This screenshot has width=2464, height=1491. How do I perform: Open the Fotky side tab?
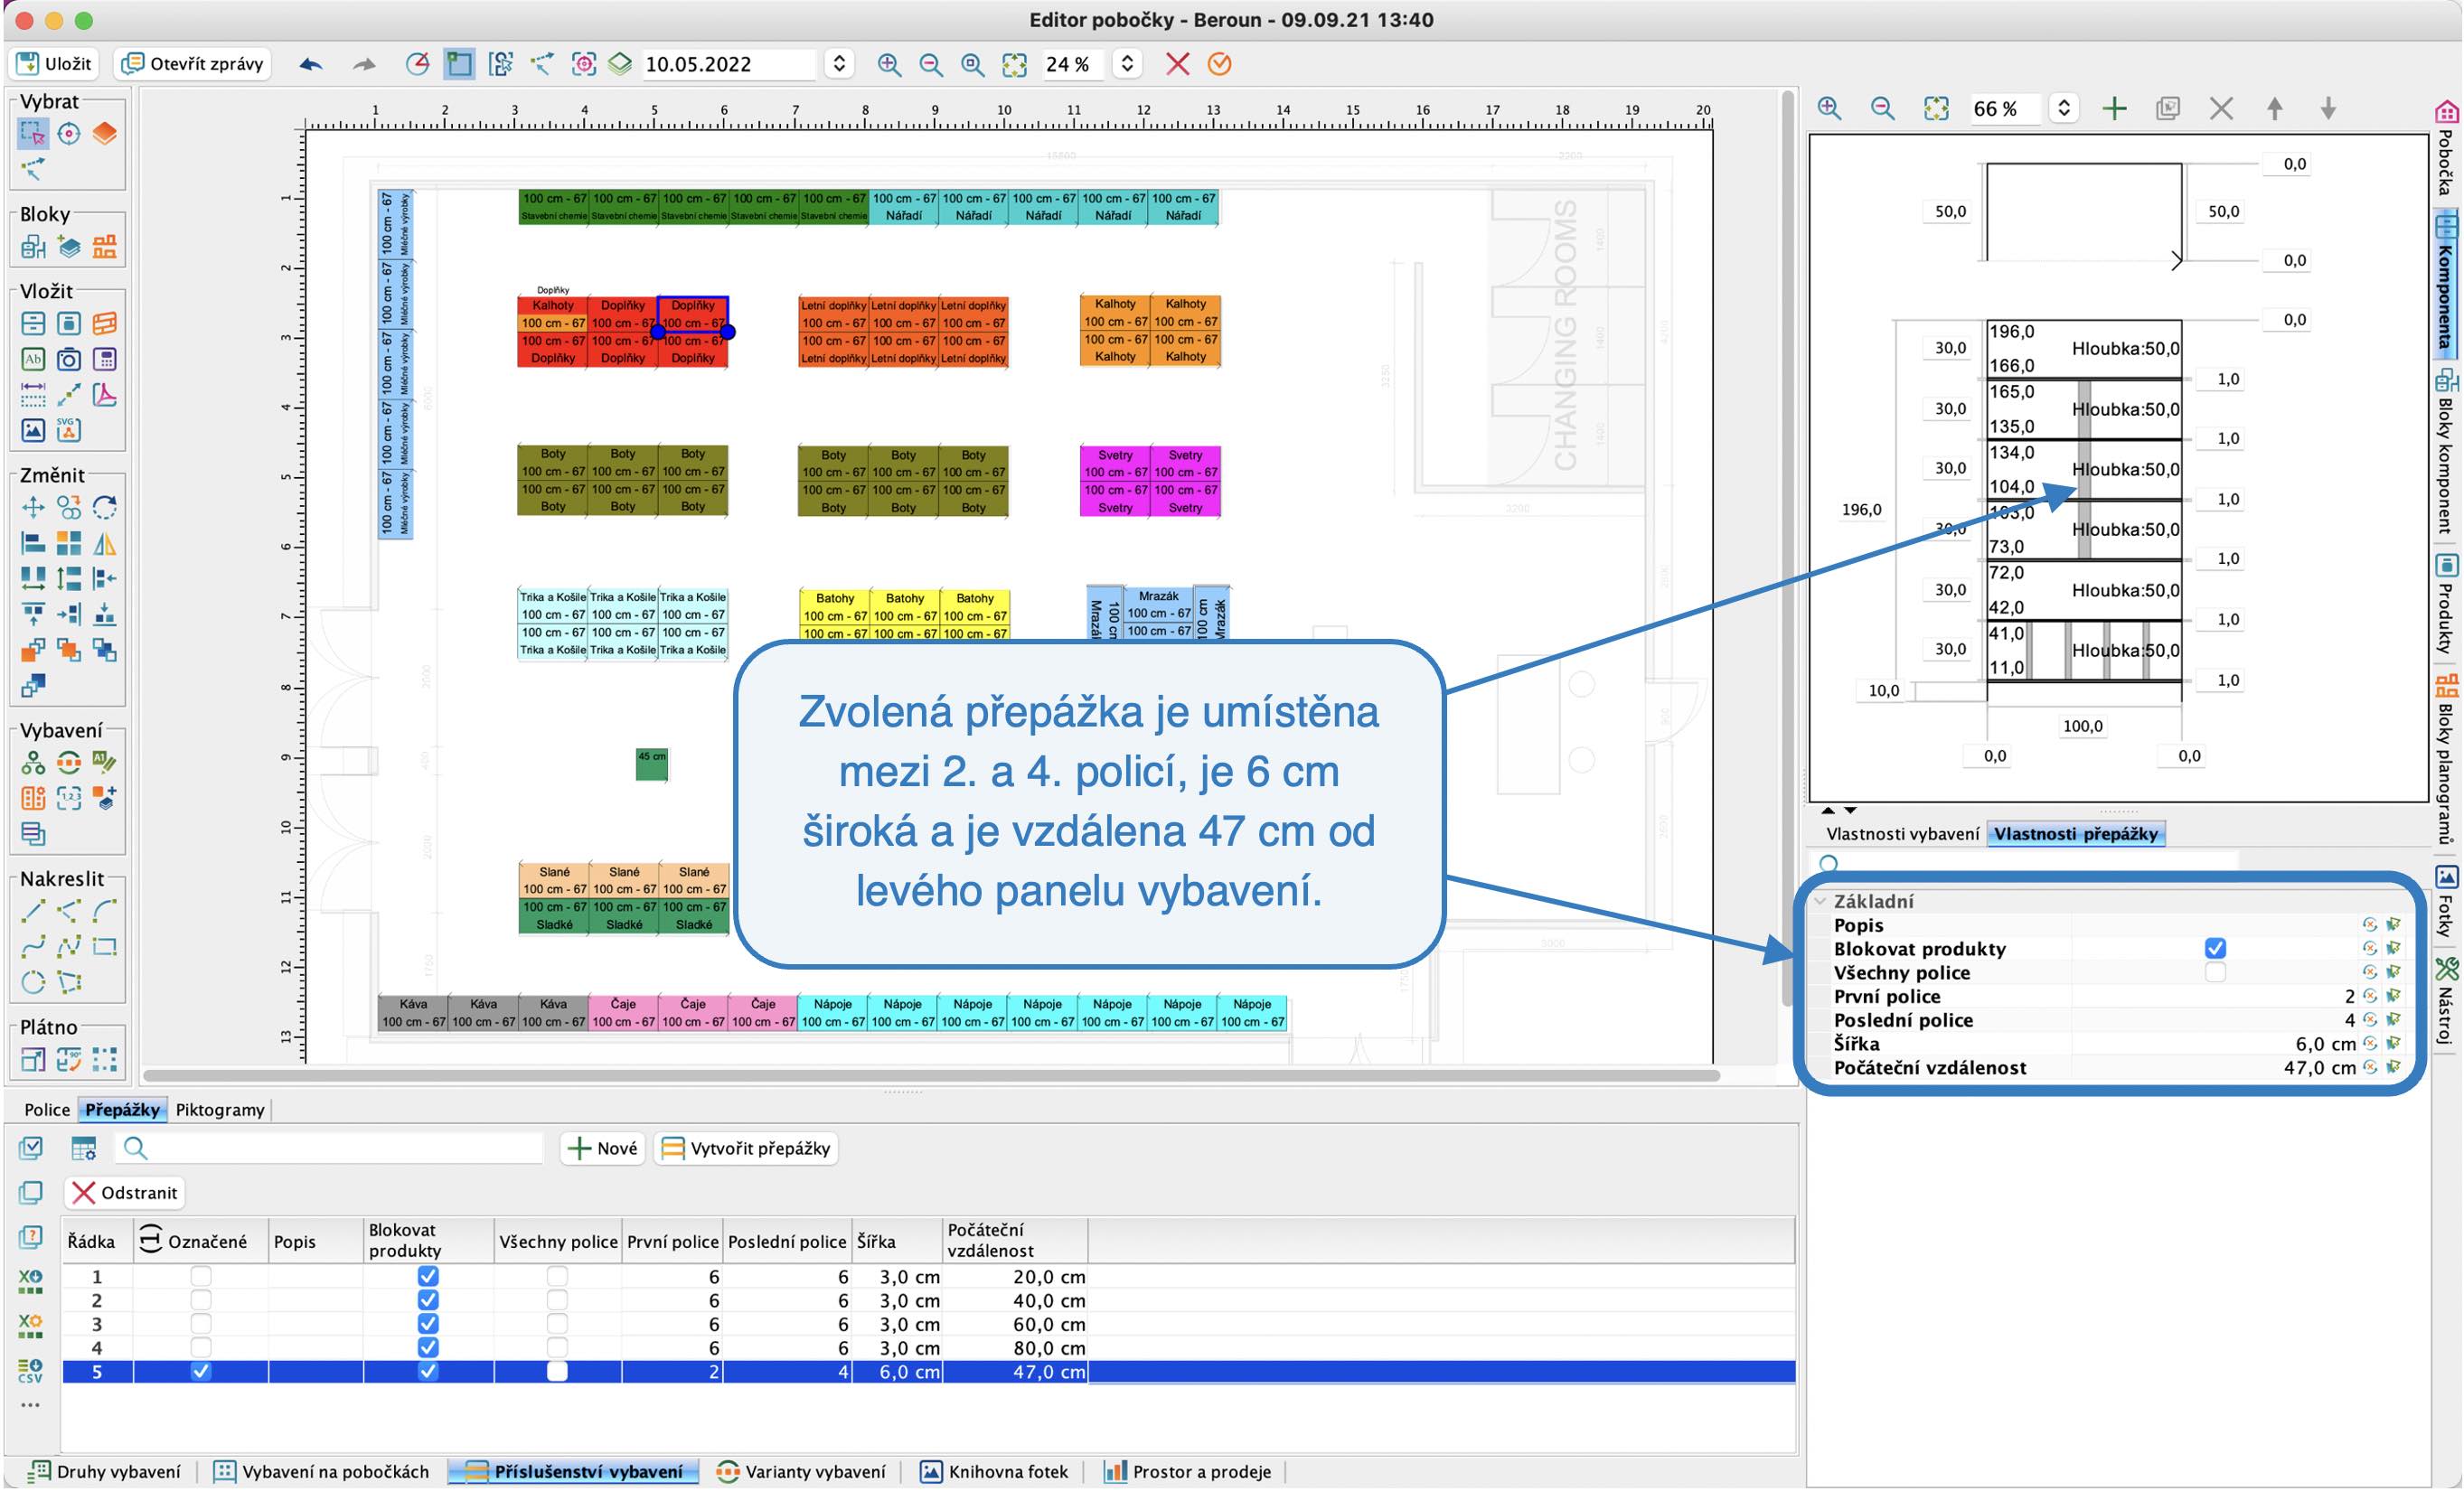coord(2446,902)
